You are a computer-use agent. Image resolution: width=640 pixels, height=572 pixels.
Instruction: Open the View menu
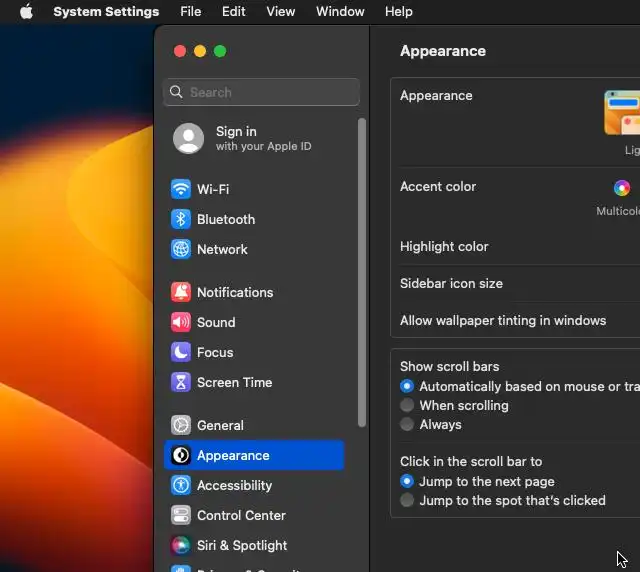[x=281, y=11]
